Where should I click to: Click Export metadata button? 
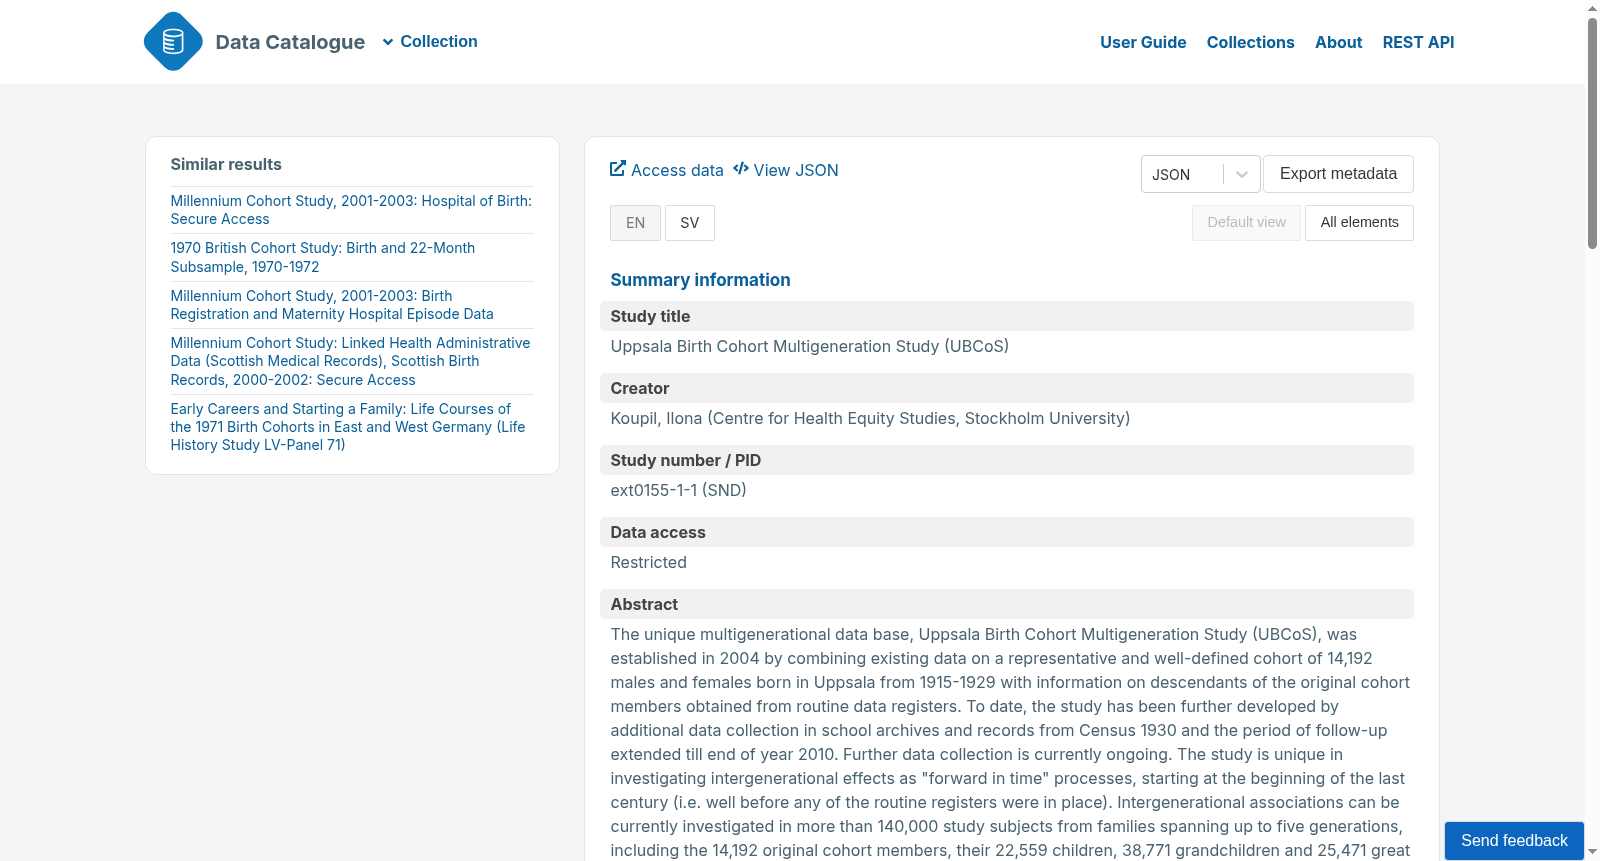click(x=1338, y=174)
